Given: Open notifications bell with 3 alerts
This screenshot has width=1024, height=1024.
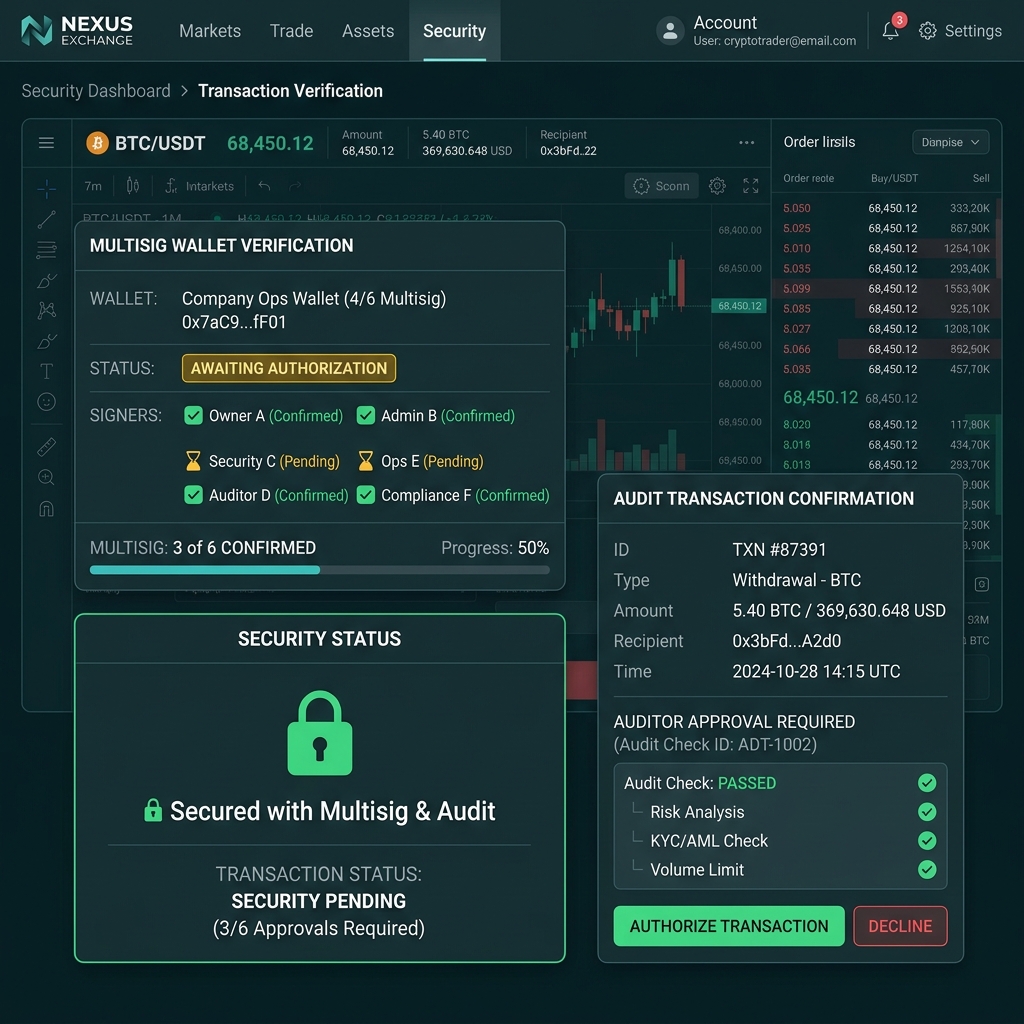Looking at the screenshot, I should [x=891, y=29].
